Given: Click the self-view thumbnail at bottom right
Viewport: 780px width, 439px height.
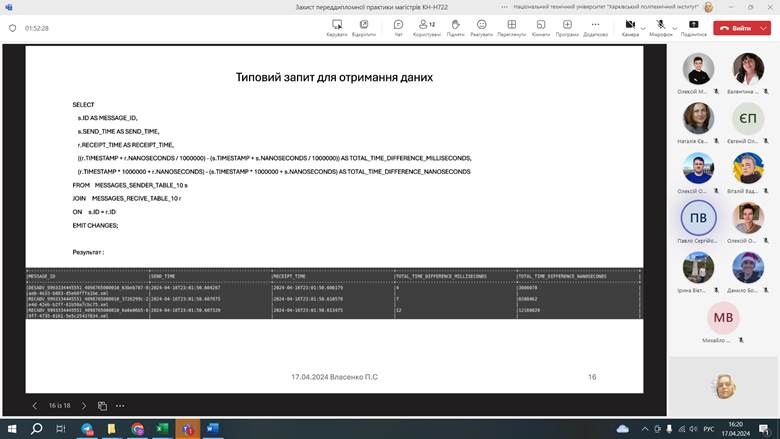Looking at the screenshot, I should click(723, 386).
